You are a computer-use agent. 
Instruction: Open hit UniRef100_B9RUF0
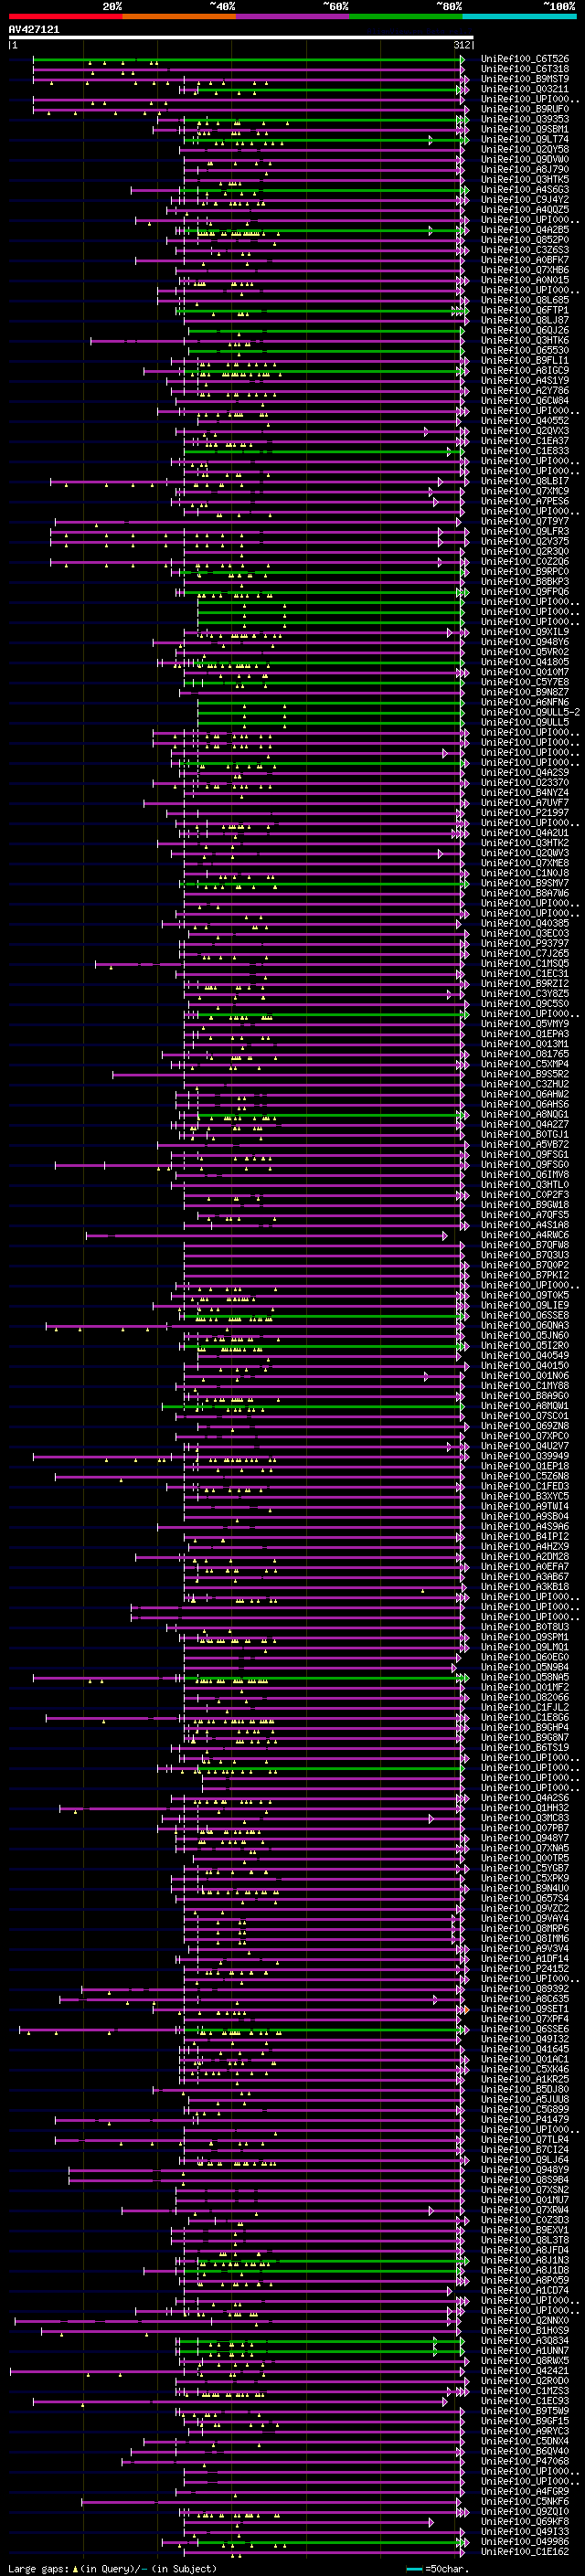tap(525, 110)
